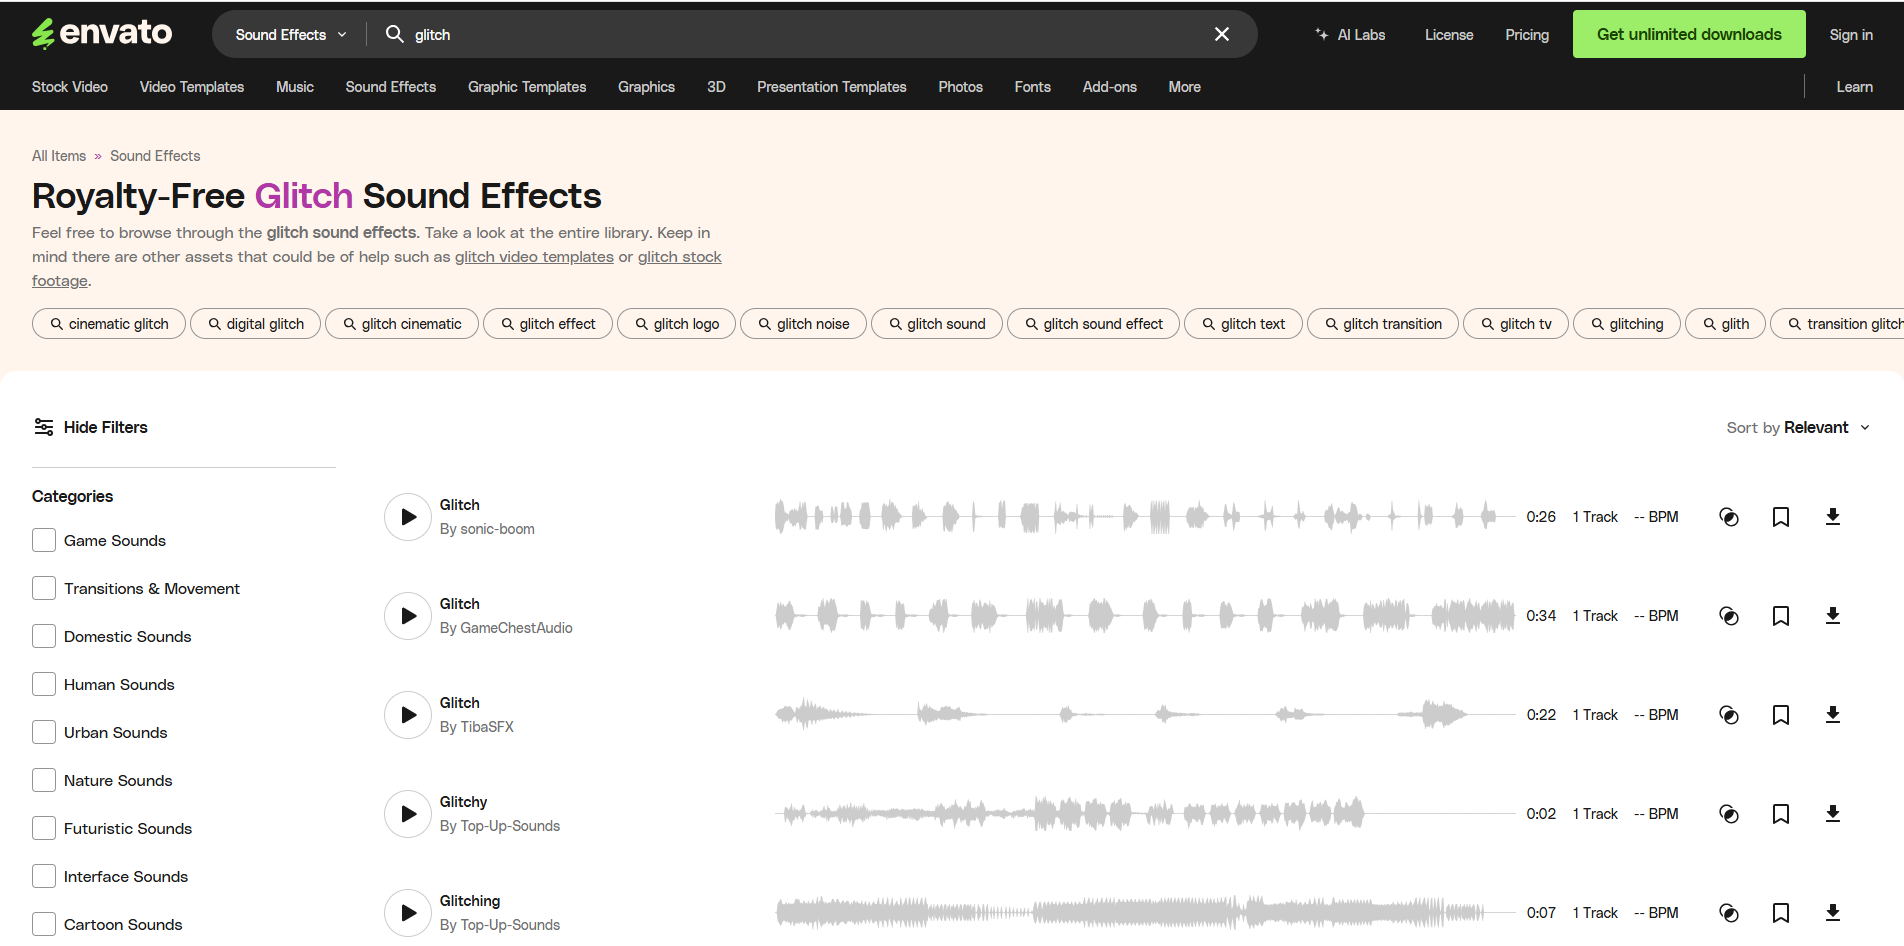Open the Graphic Templates section
The height and width of the screenshot is (946, 1904).
tap(527, 87)
